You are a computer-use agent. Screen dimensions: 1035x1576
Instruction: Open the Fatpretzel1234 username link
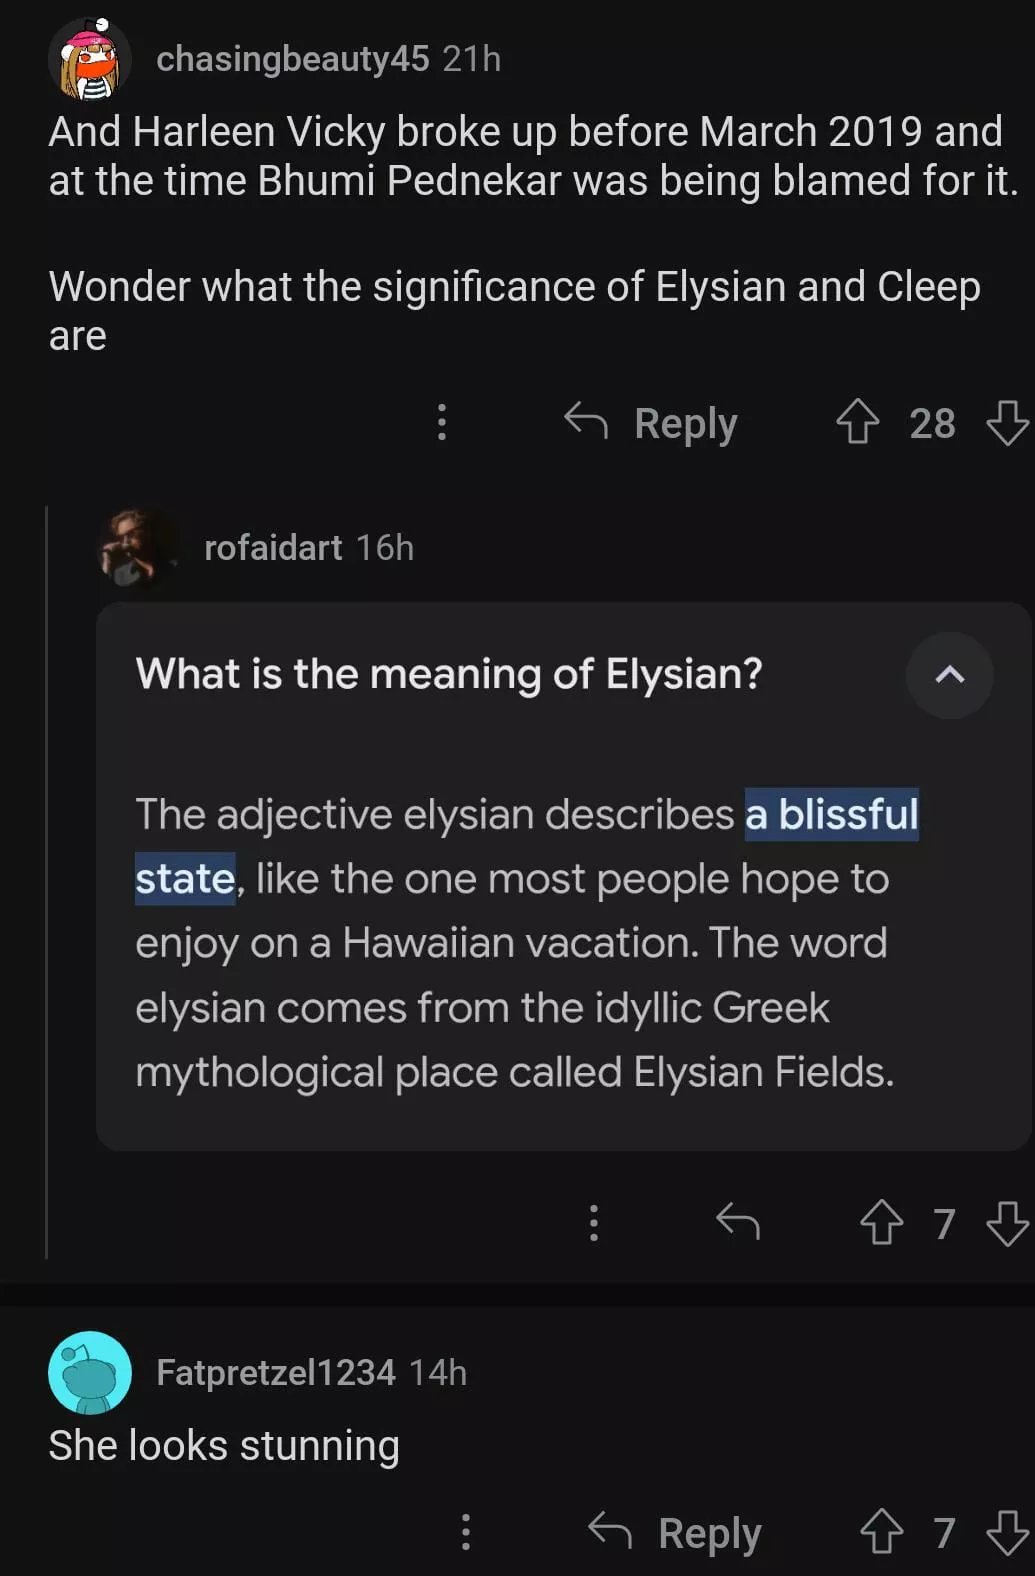pyautogui.click(x=275, y=1372)
